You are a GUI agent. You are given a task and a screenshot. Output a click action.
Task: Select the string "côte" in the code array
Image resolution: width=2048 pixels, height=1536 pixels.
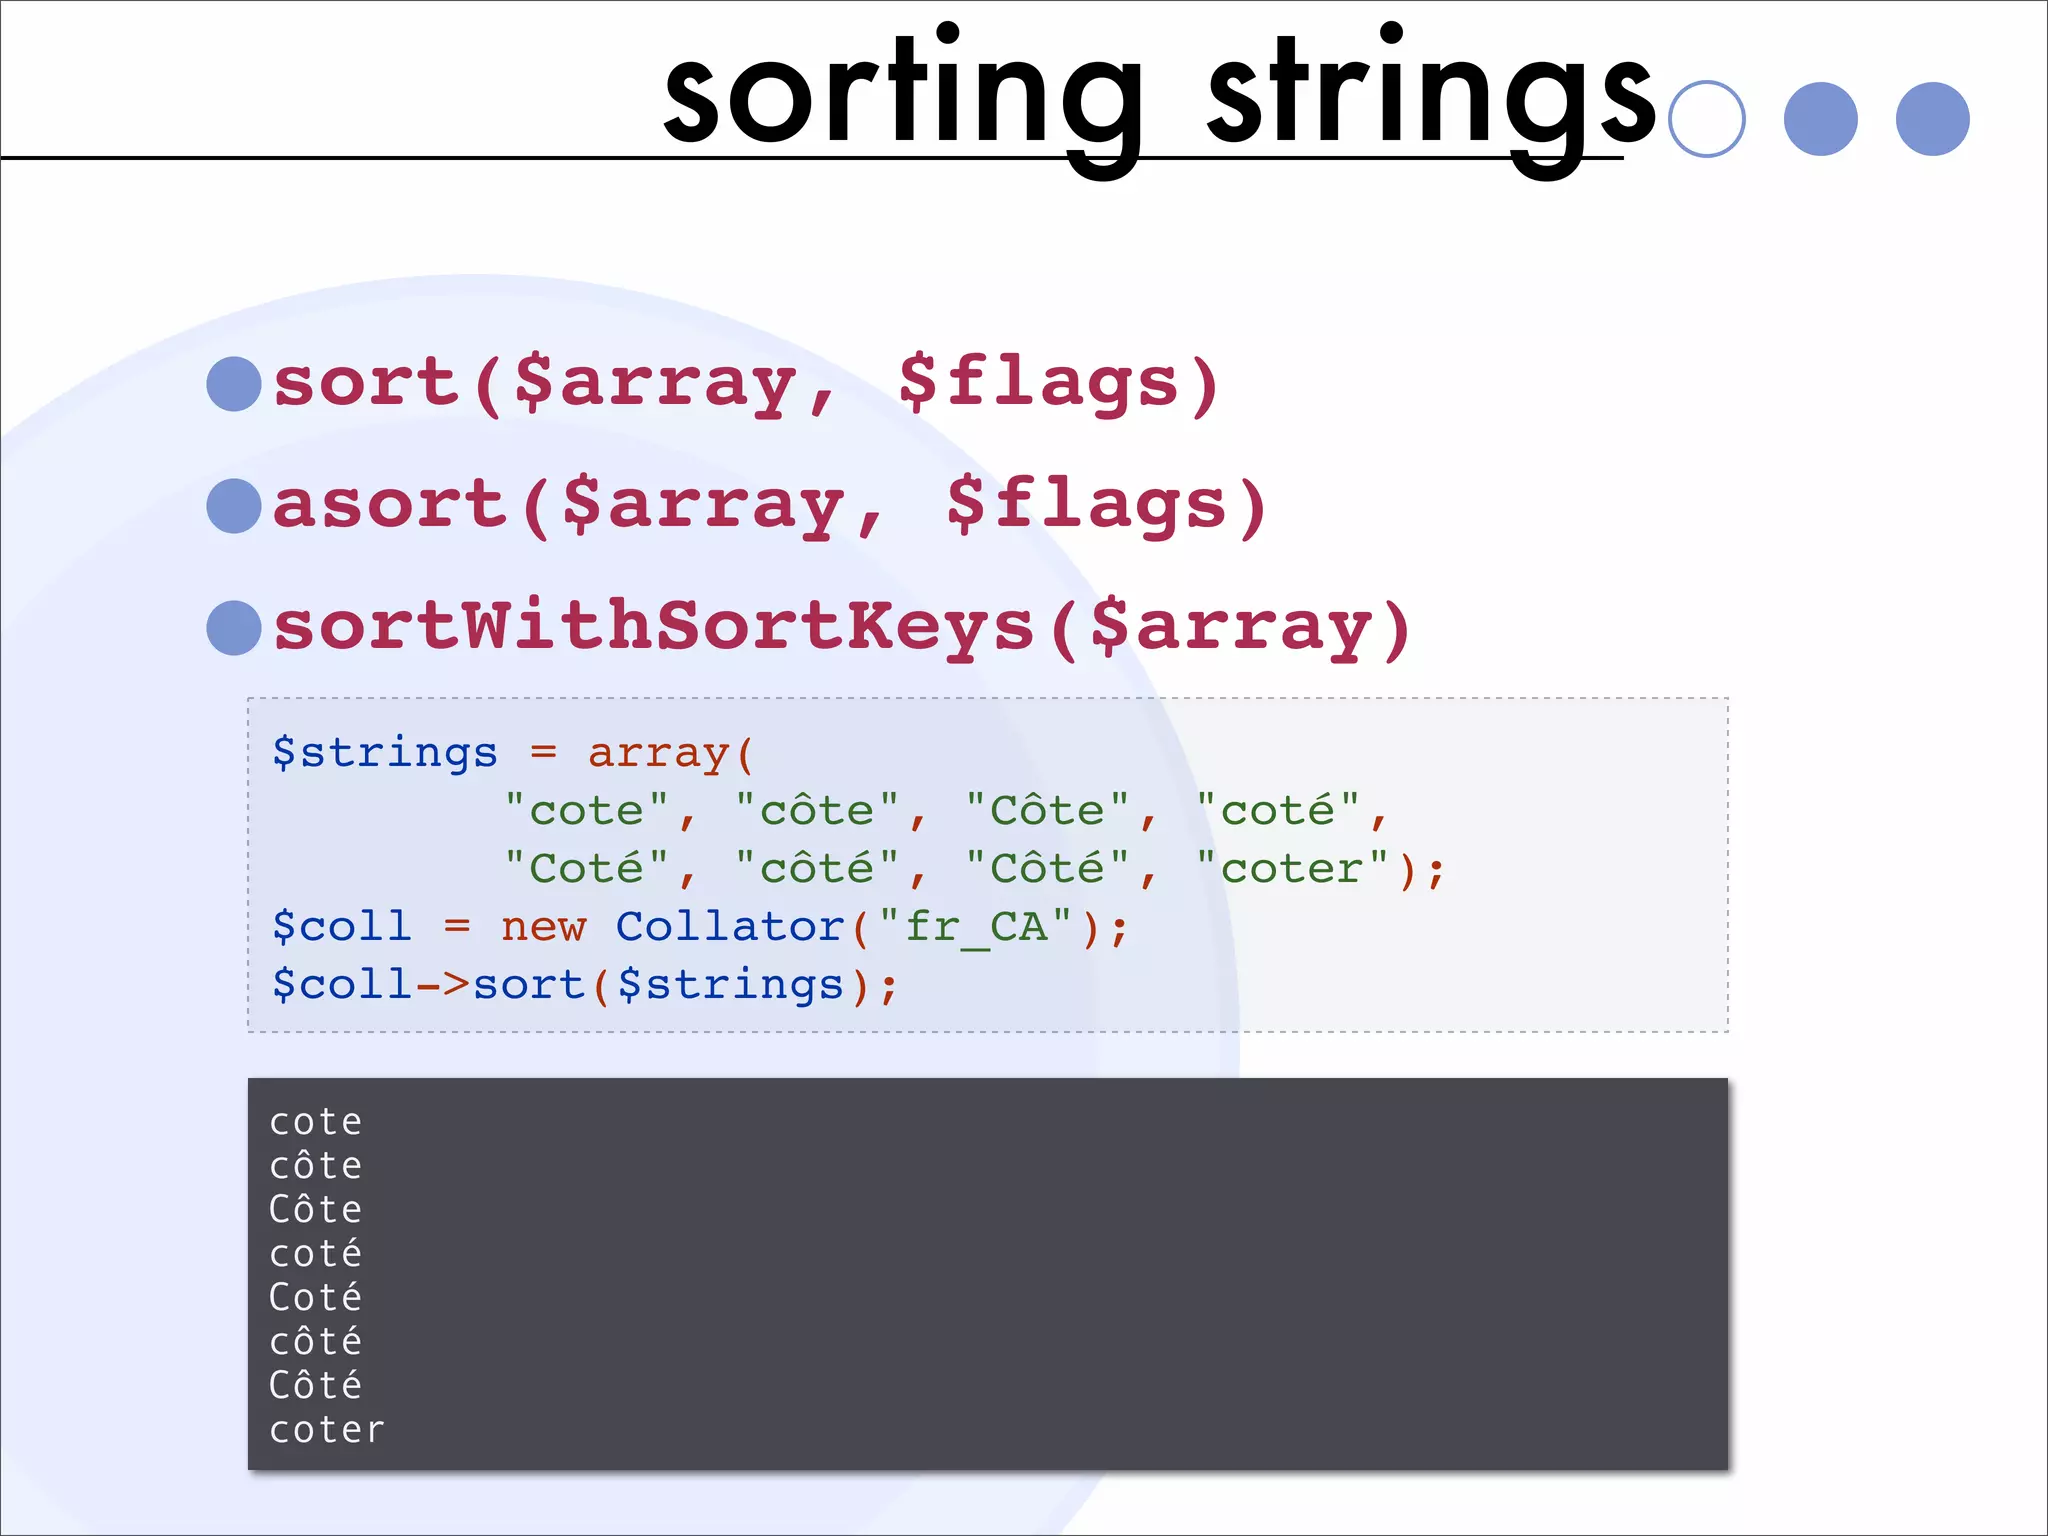pos(817,810)
